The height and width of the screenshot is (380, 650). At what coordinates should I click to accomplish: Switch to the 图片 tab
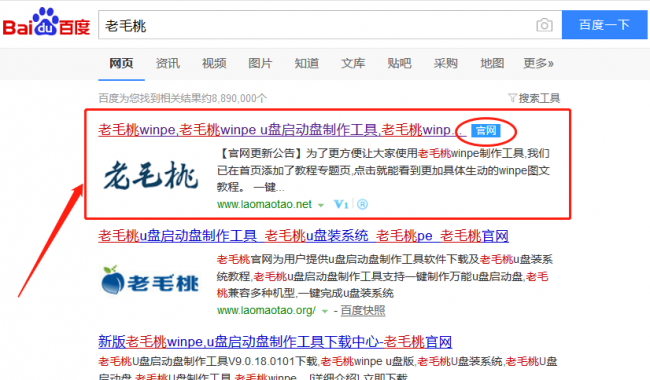tap(260, 63)
